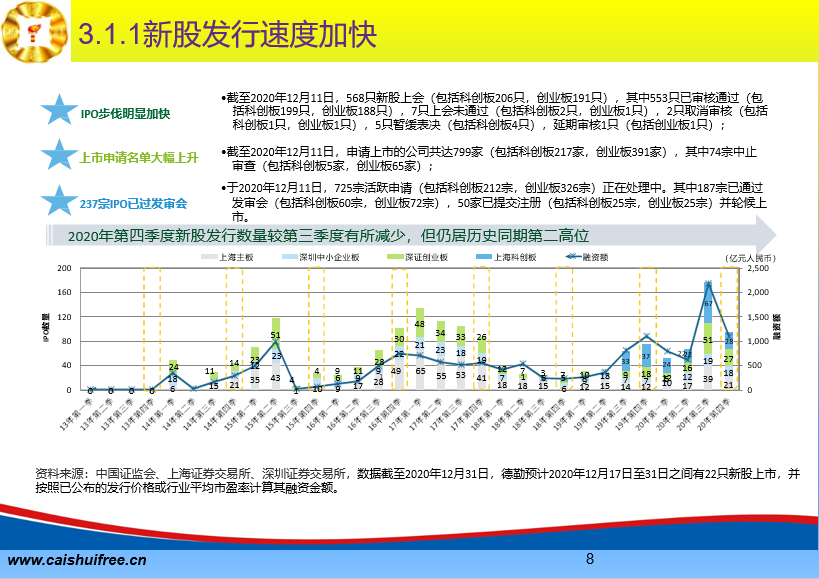Click the data label 48 on the green segment
Image resolution: width=819 pixels, height=579 pixels.
pos(419,324)
